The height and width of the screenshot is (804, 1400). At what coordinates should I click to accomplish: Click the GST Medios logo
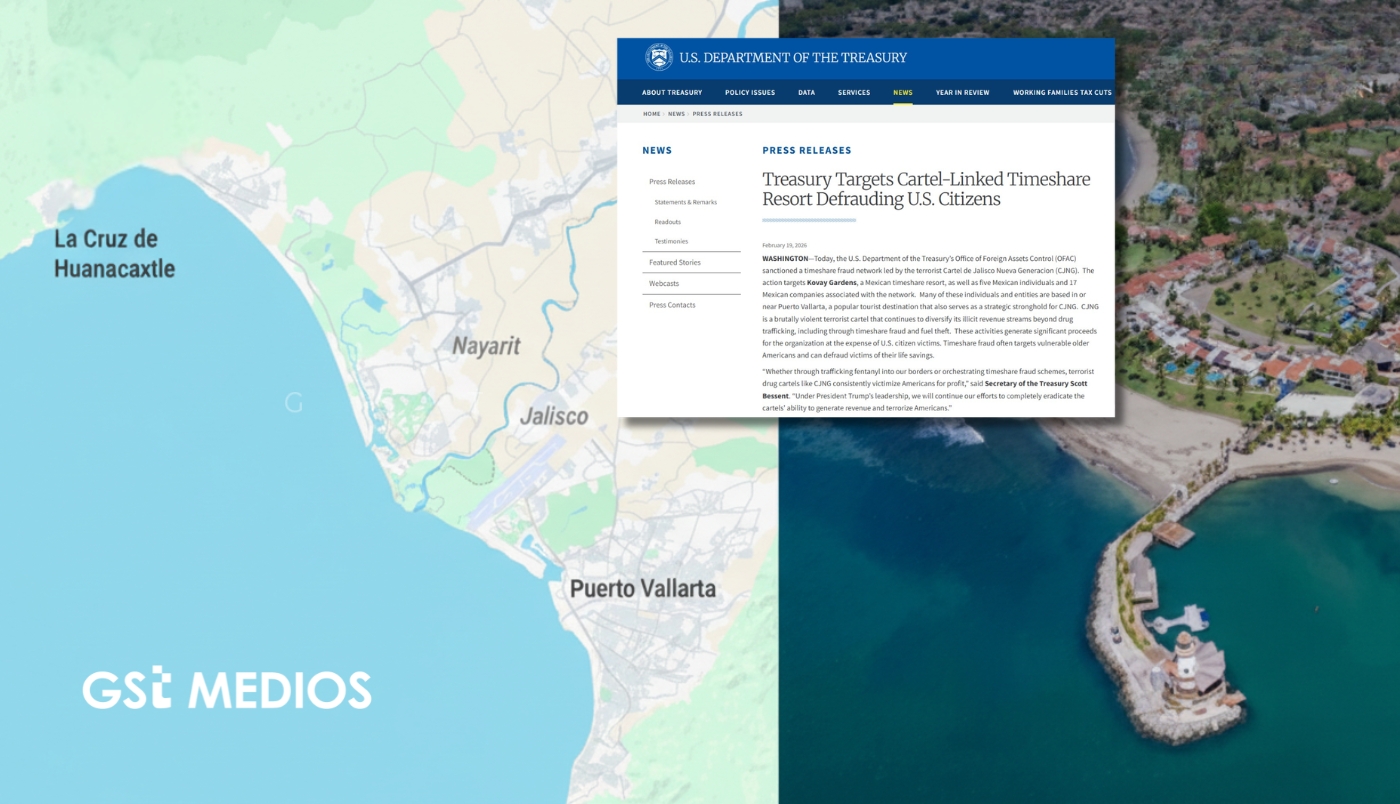(227, 689)
